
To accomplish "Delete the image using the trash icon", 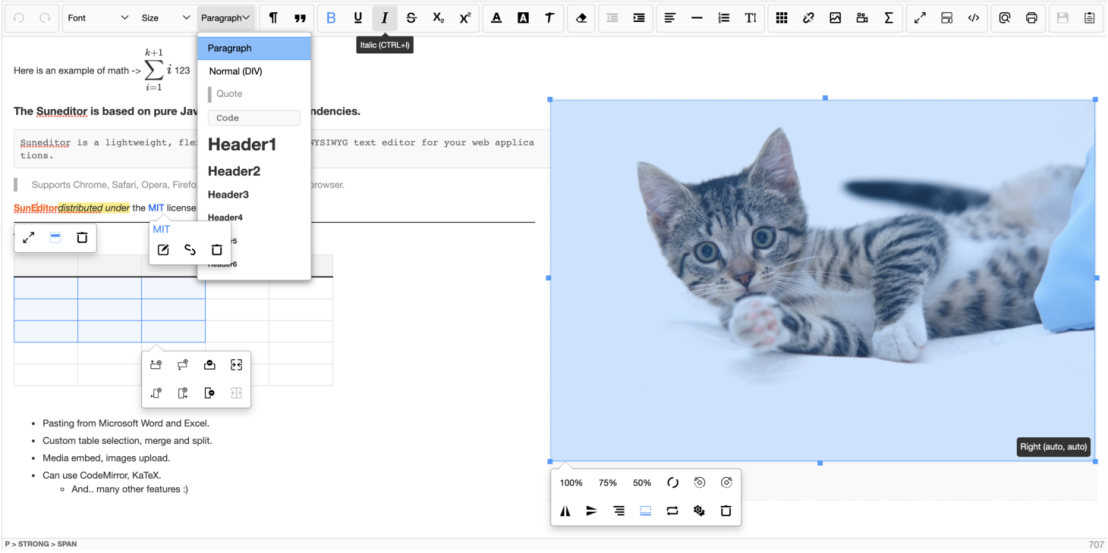I will pos(726,511).
